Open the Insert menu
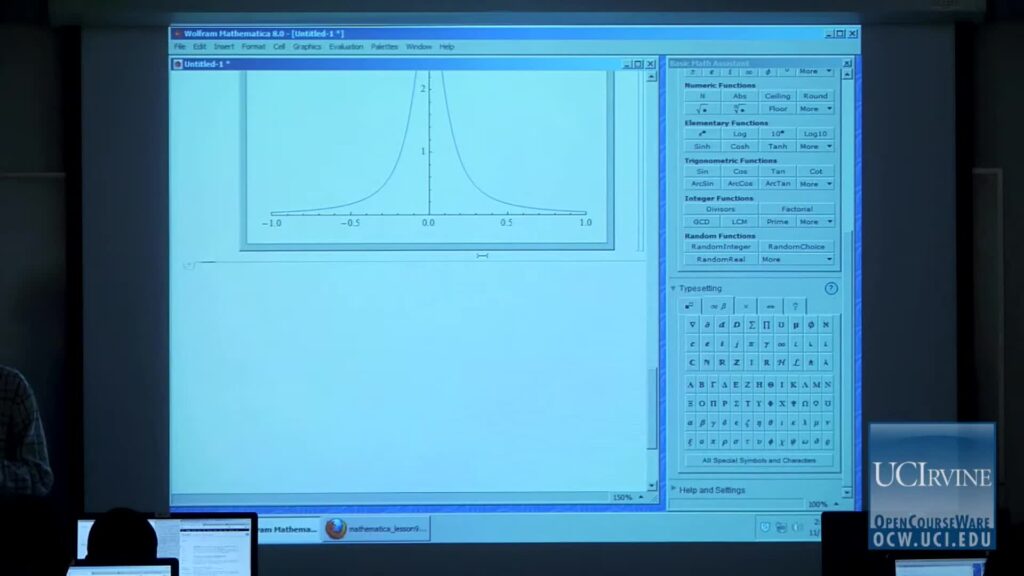 (x=223, y=47)
